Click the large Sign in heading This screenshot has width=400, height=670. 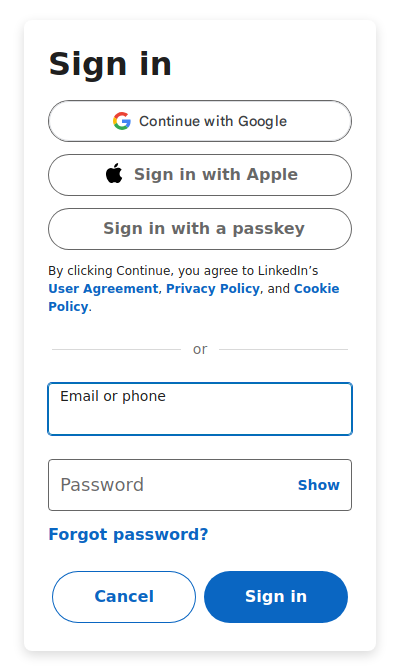point(110,65)
